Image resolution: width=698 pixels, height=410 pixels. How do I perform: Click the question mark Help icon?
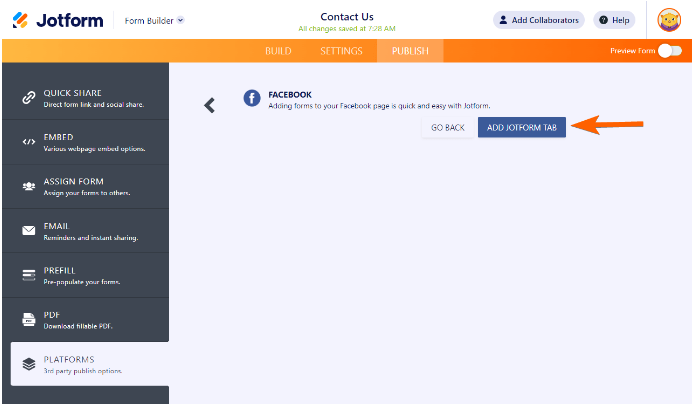pos(604,20)
